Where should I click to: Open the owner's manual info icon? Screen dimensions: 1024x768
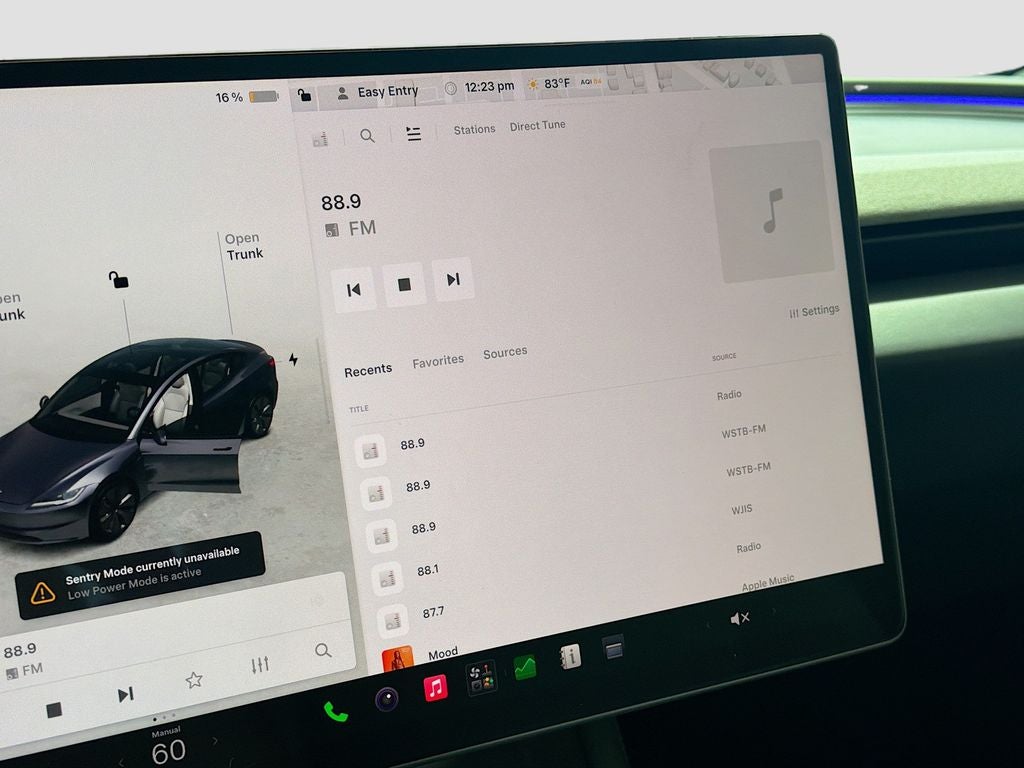pos(571,656)
